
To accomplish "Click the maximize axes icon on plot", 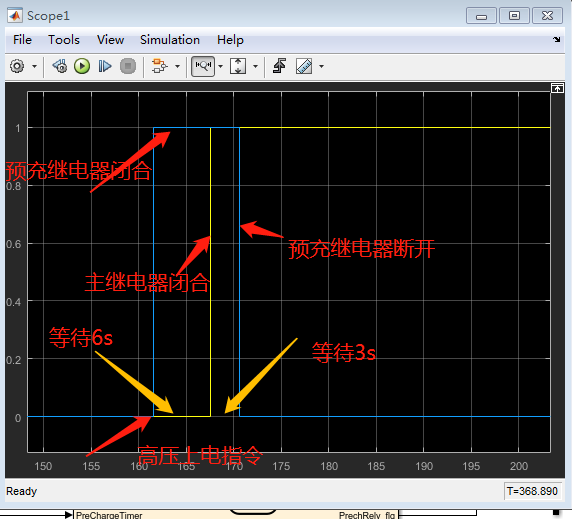I will 557,88.
